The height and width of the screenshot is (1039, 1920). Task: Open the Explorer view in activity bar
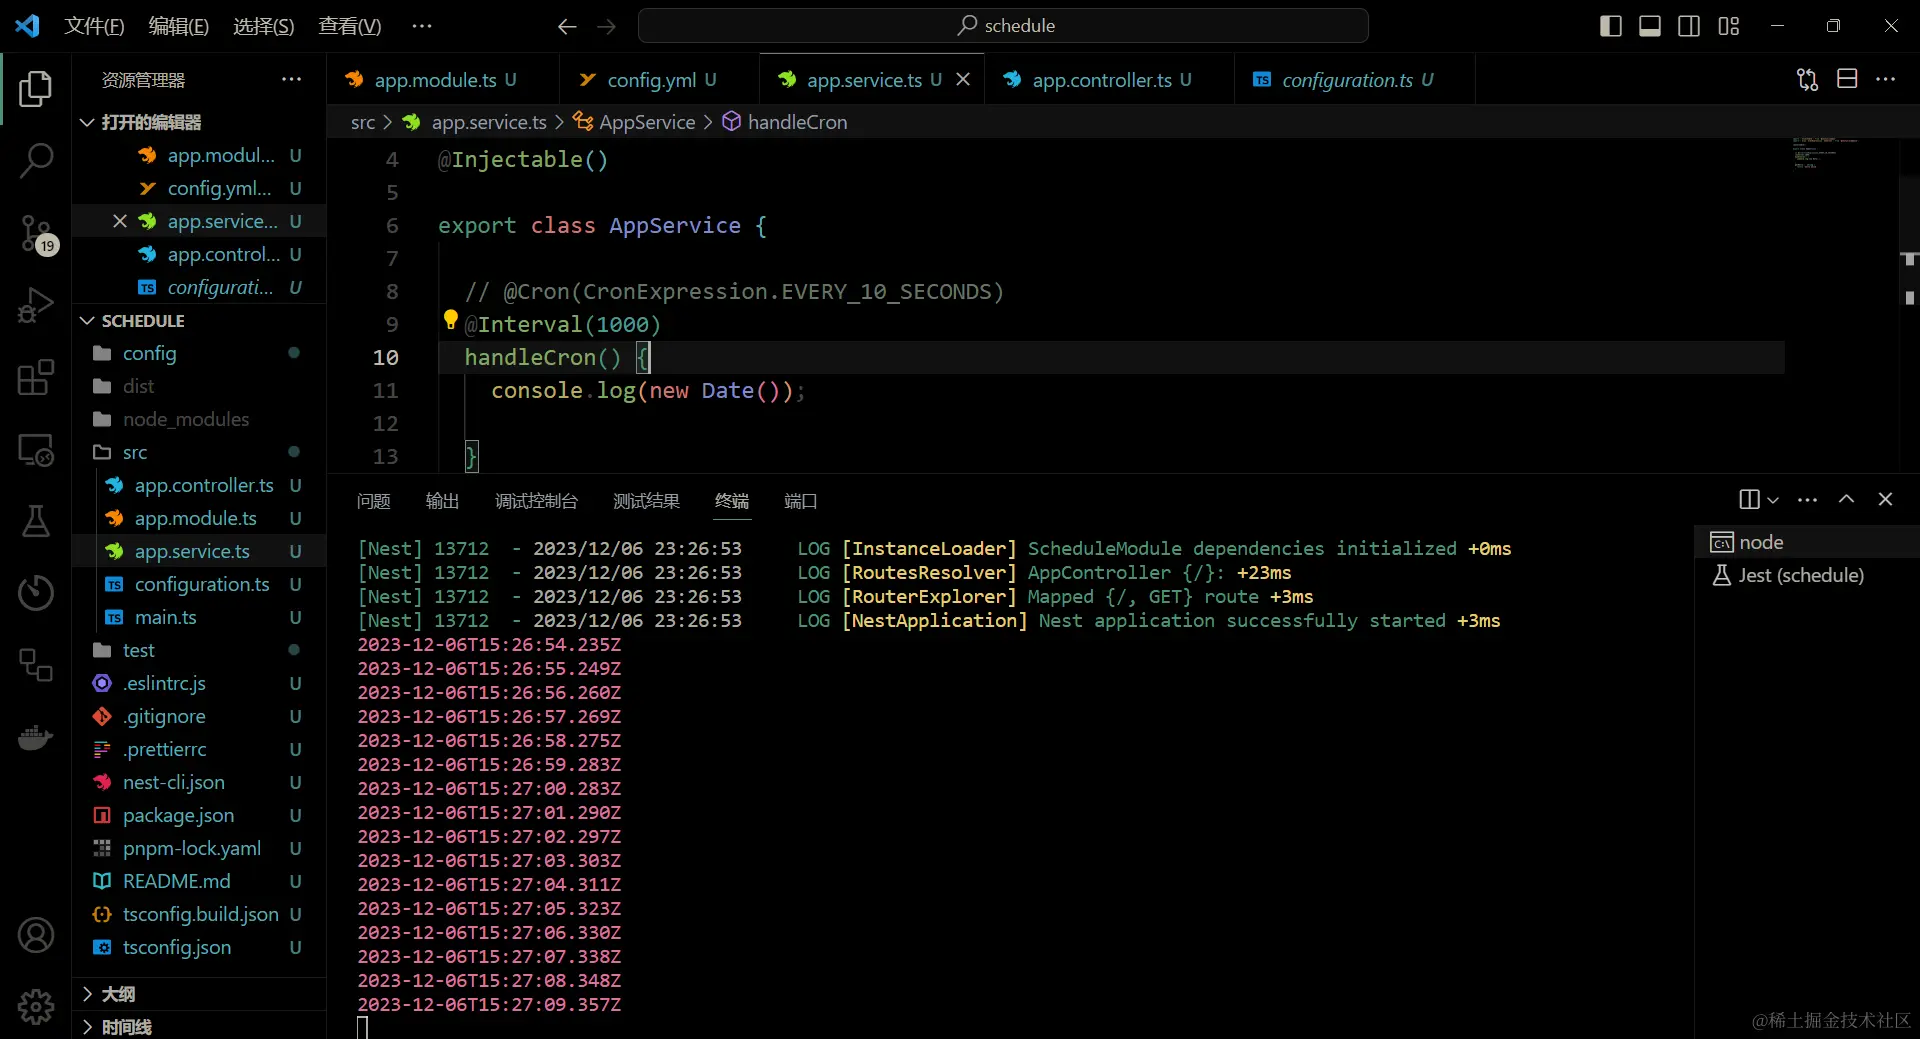36,89
